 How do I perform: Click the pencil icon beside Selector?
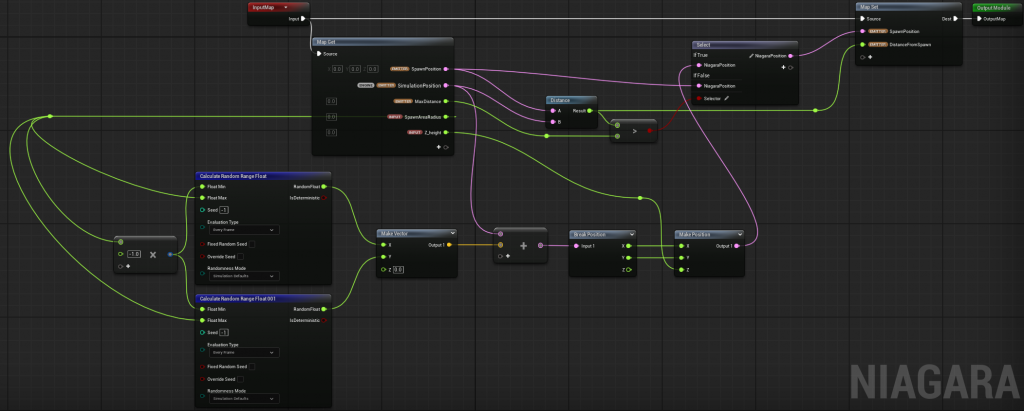pos(727,98)
